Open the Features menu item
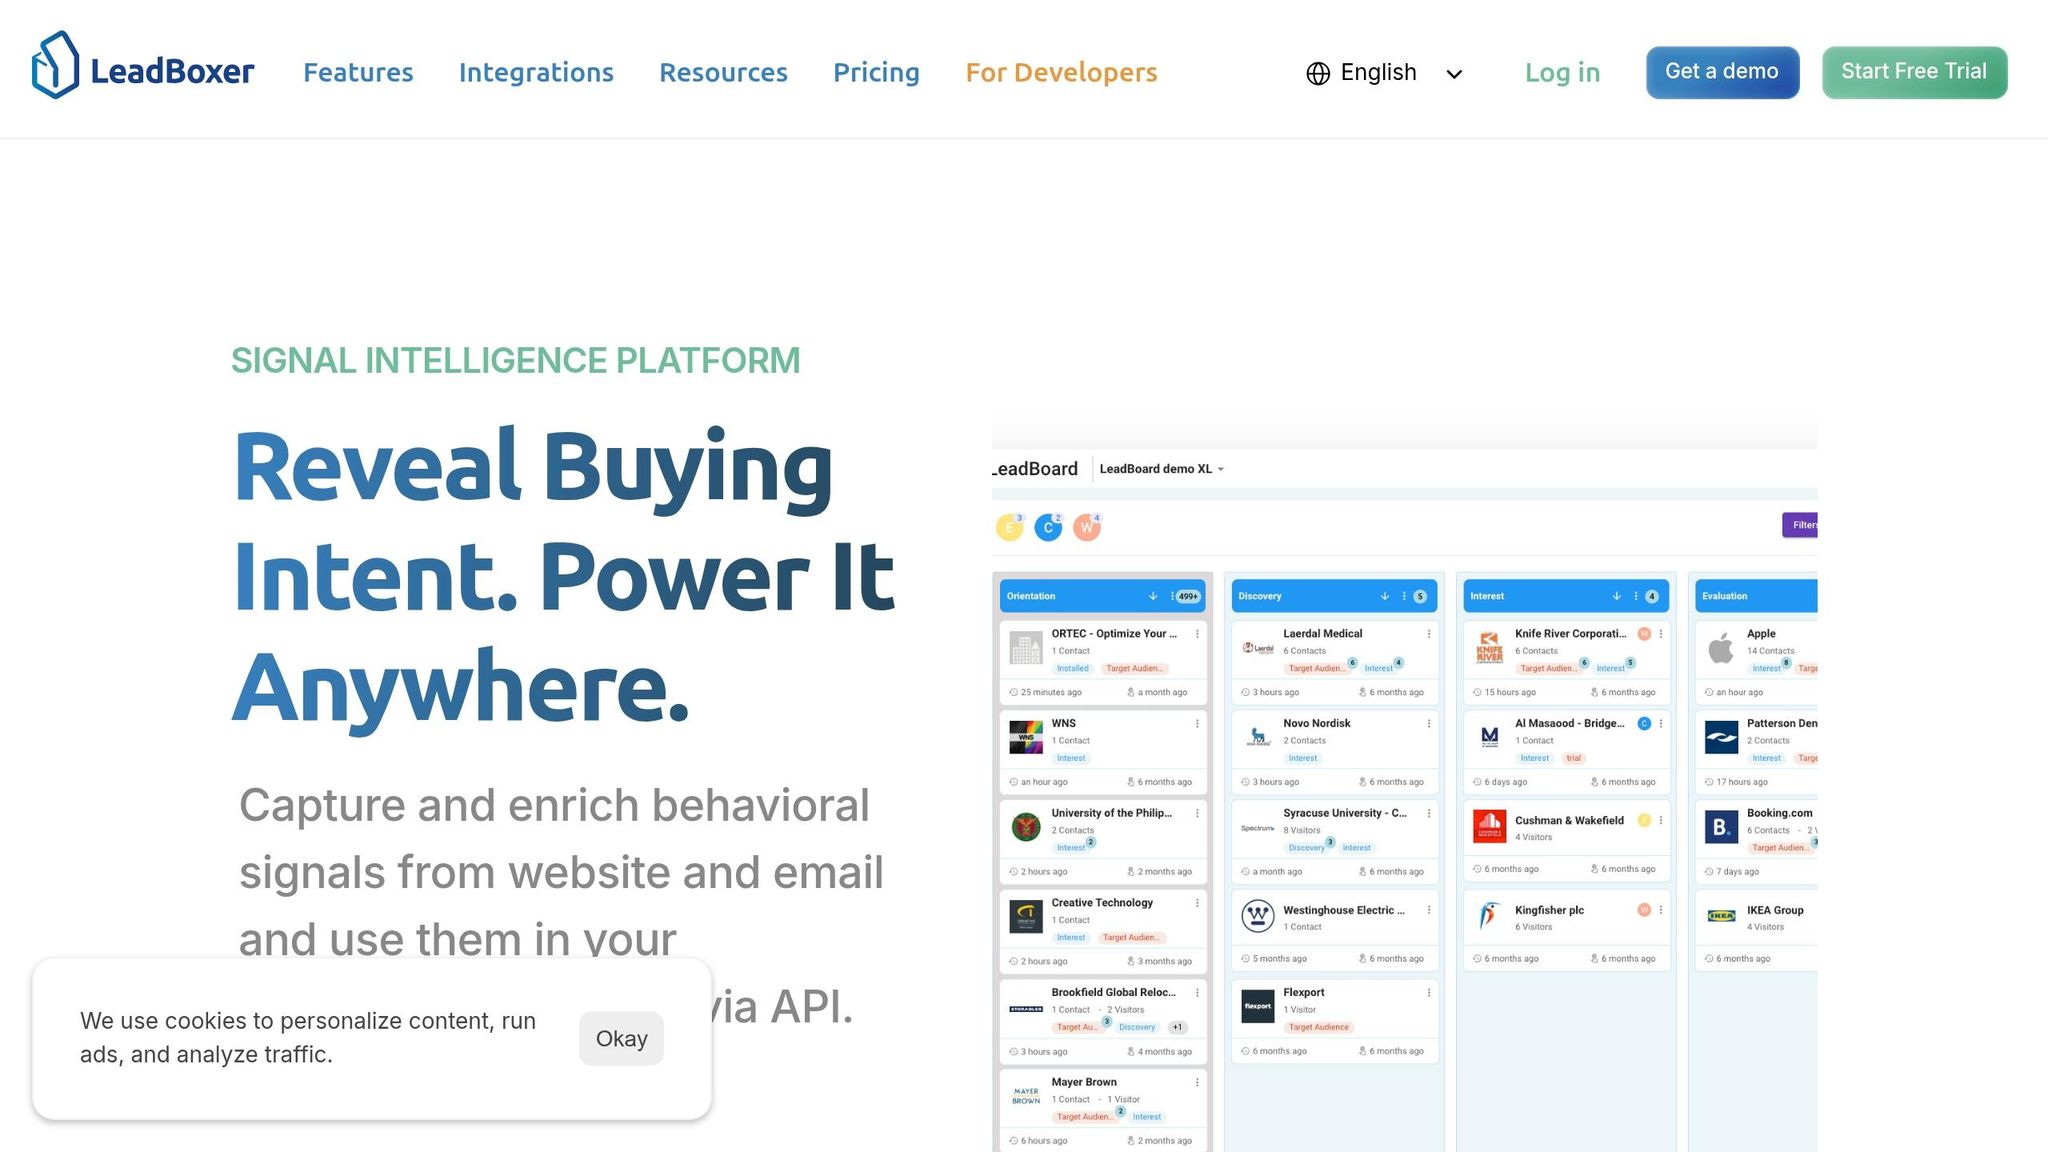The height and width of the screenshot is (1152, 2048). click(358, 73)
